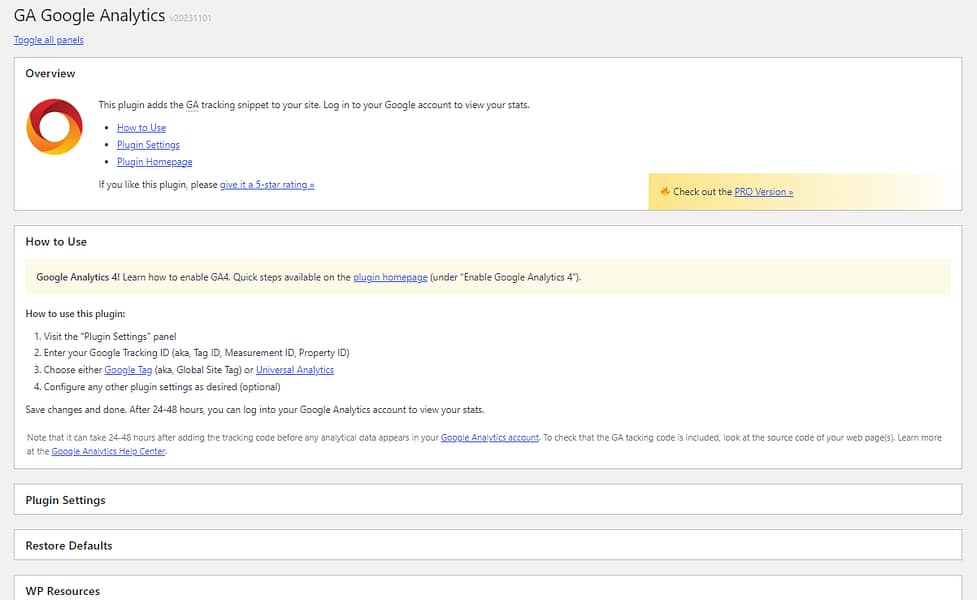Open the PRO Version link
This screenshot has width=977, height=600.
tap(763, 192)
